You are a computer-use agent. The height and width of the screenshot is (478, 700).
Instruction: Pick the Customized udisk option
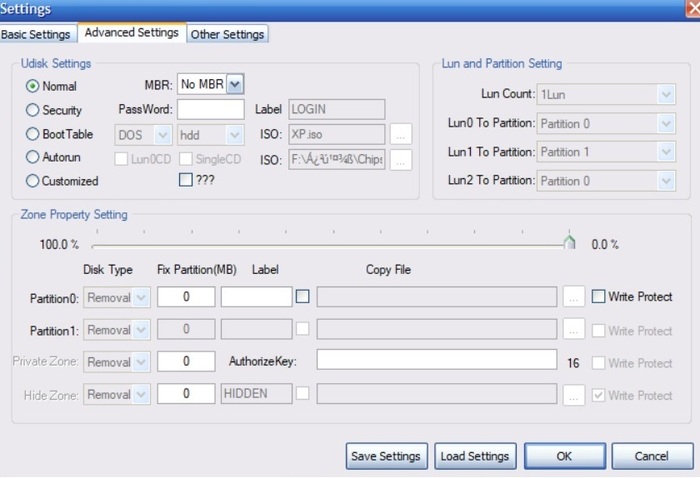33,181
